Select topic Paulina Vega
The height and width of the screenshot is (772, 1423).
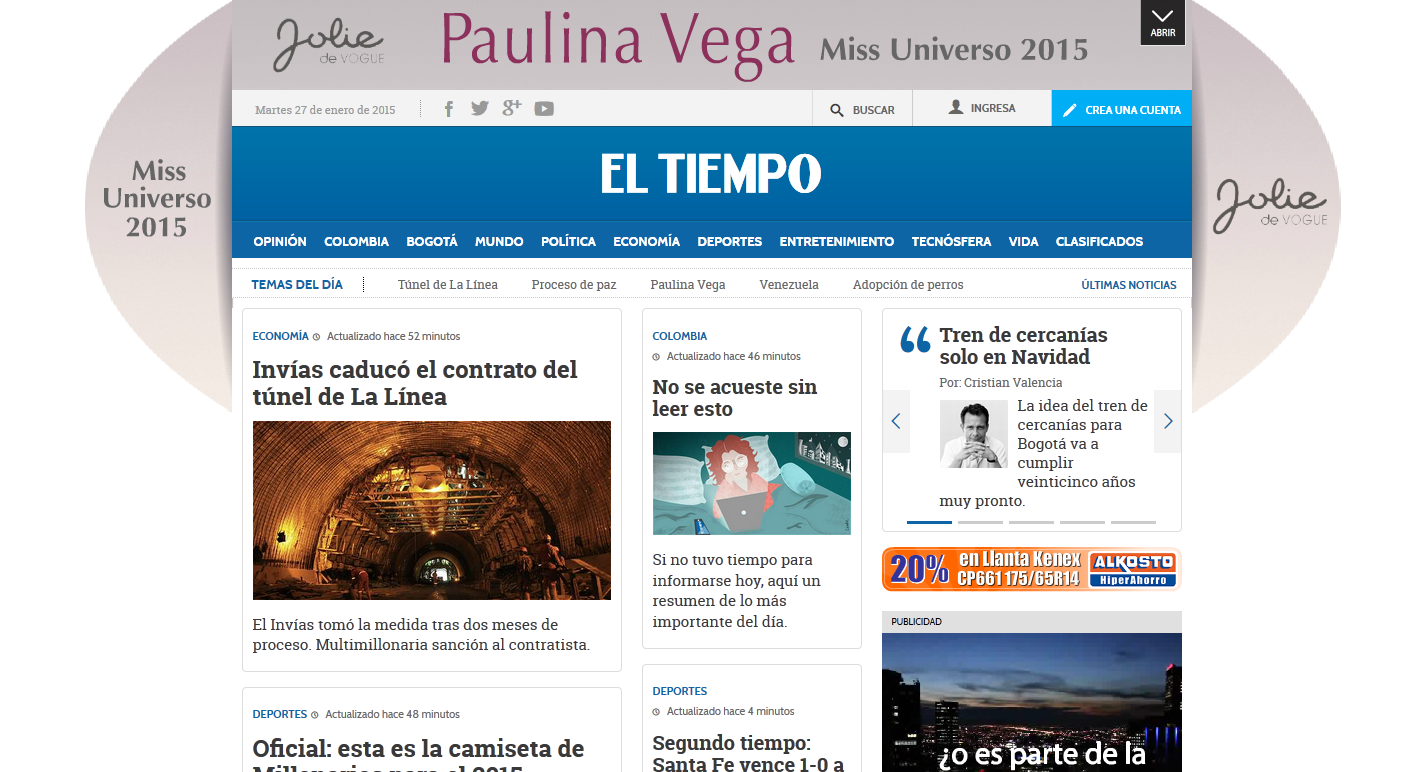click(688, 285)
